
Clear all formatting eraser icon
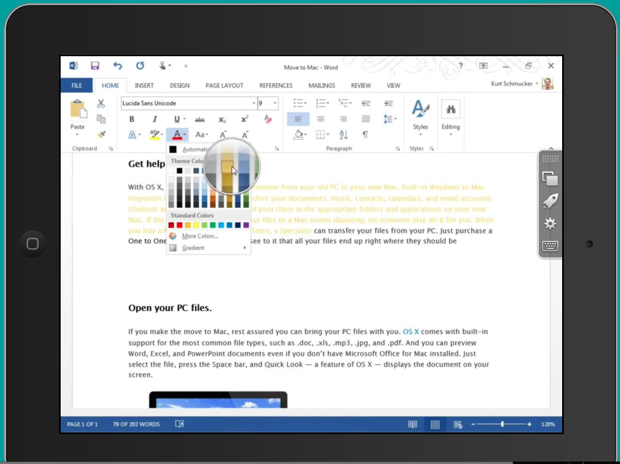[268, 119]
